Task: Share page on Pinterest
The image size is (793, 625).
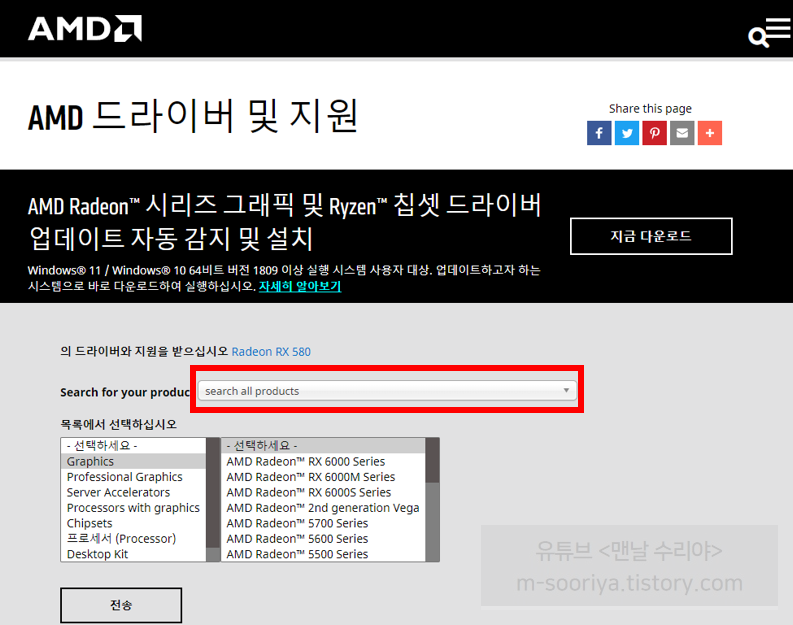Action: (x=654, y=133)
